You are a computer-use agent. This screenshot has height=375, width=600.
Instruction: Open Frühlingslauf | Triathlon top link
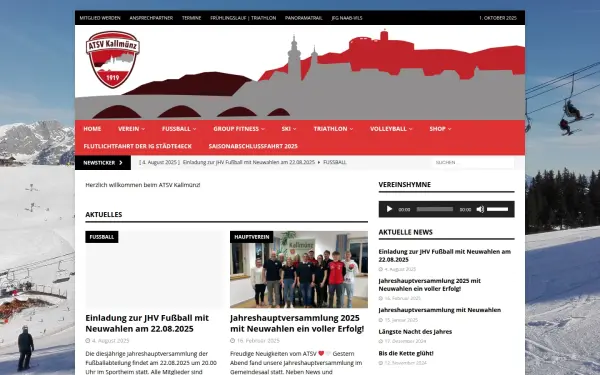point(243,18)
